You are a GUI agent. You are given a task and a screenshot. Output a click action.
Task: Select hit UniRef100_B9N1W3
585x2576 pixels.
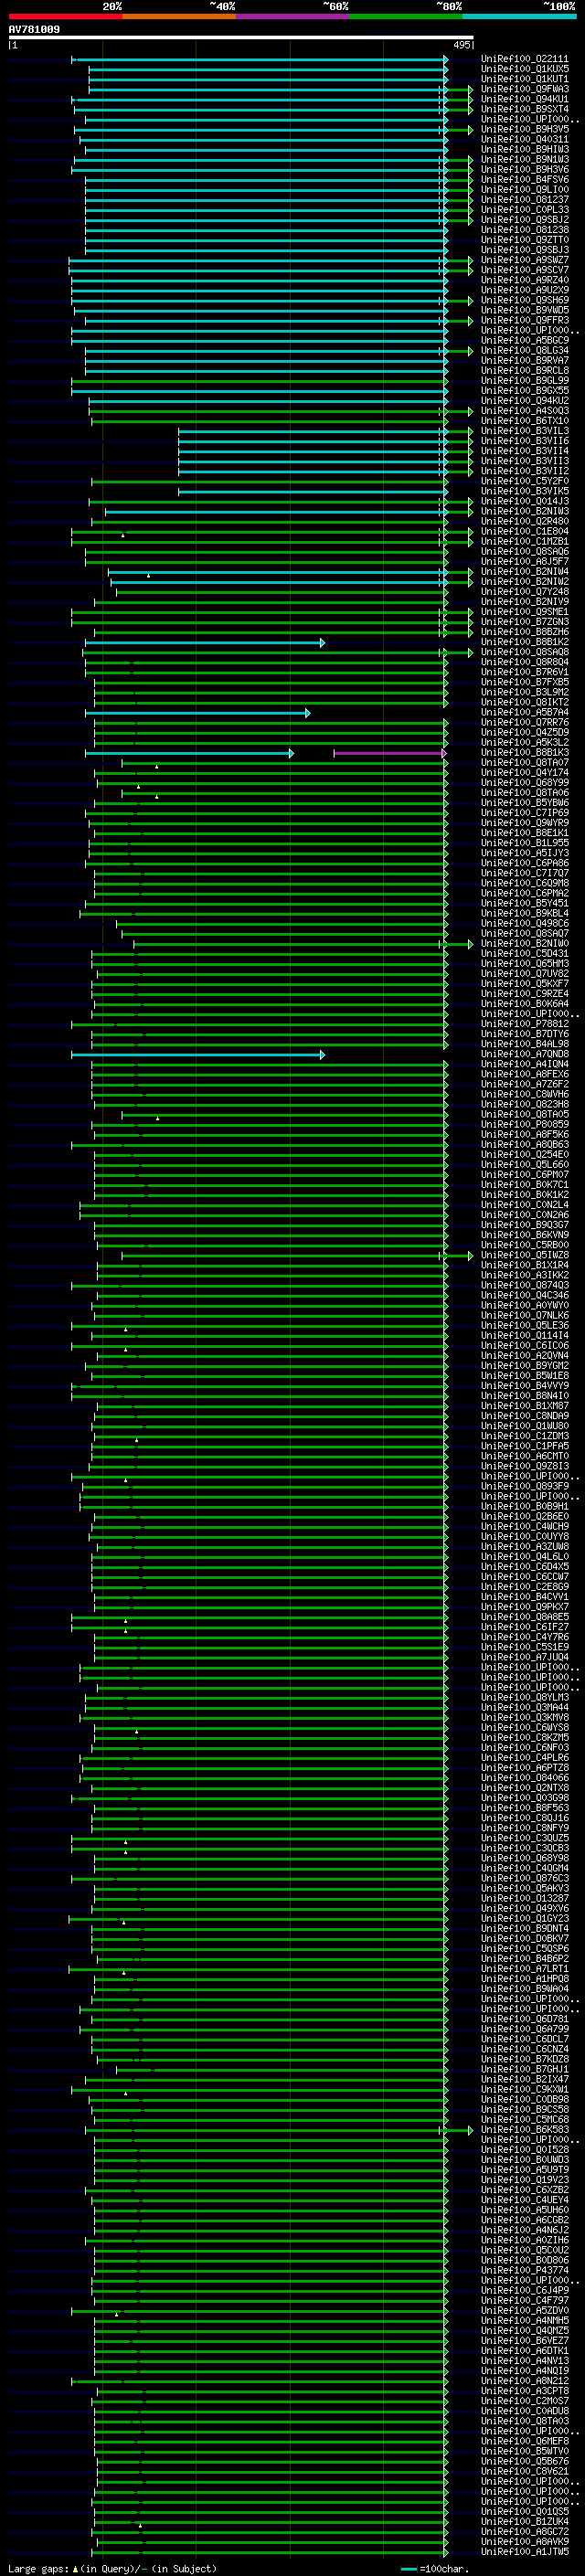pos(524,159)
